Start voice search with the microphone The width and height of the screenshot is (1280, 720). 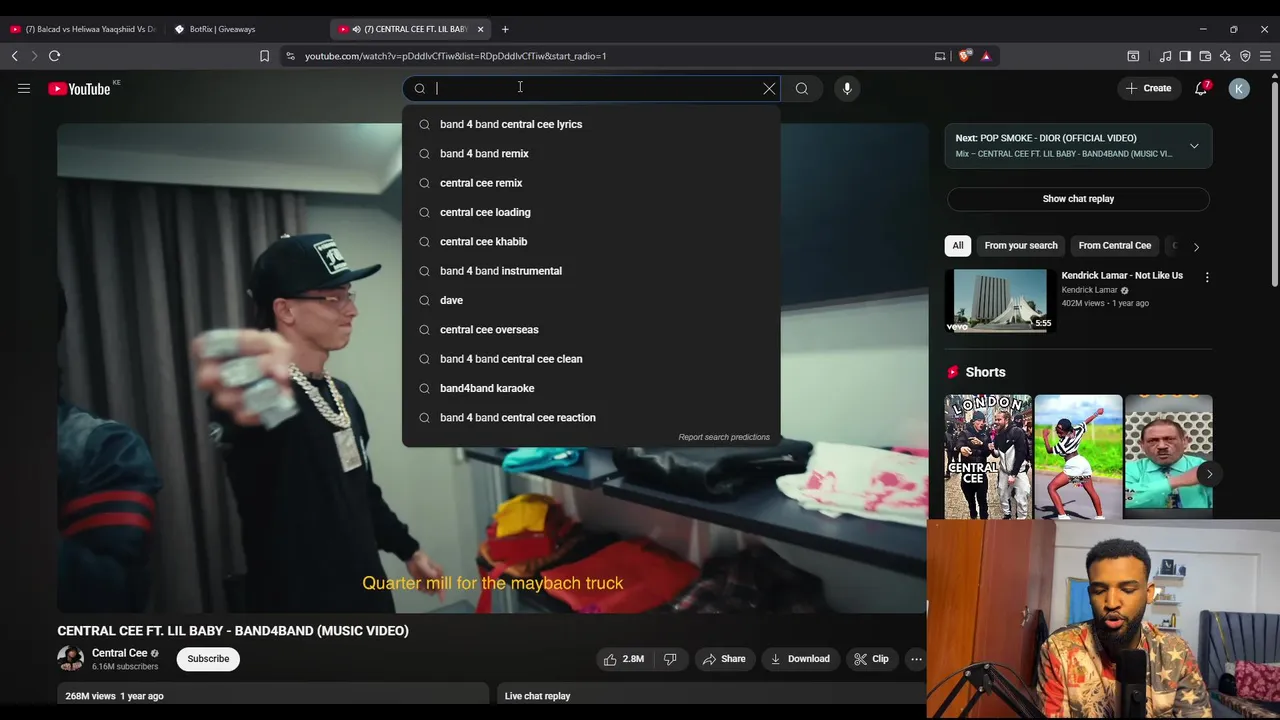[x=847, y=88]
